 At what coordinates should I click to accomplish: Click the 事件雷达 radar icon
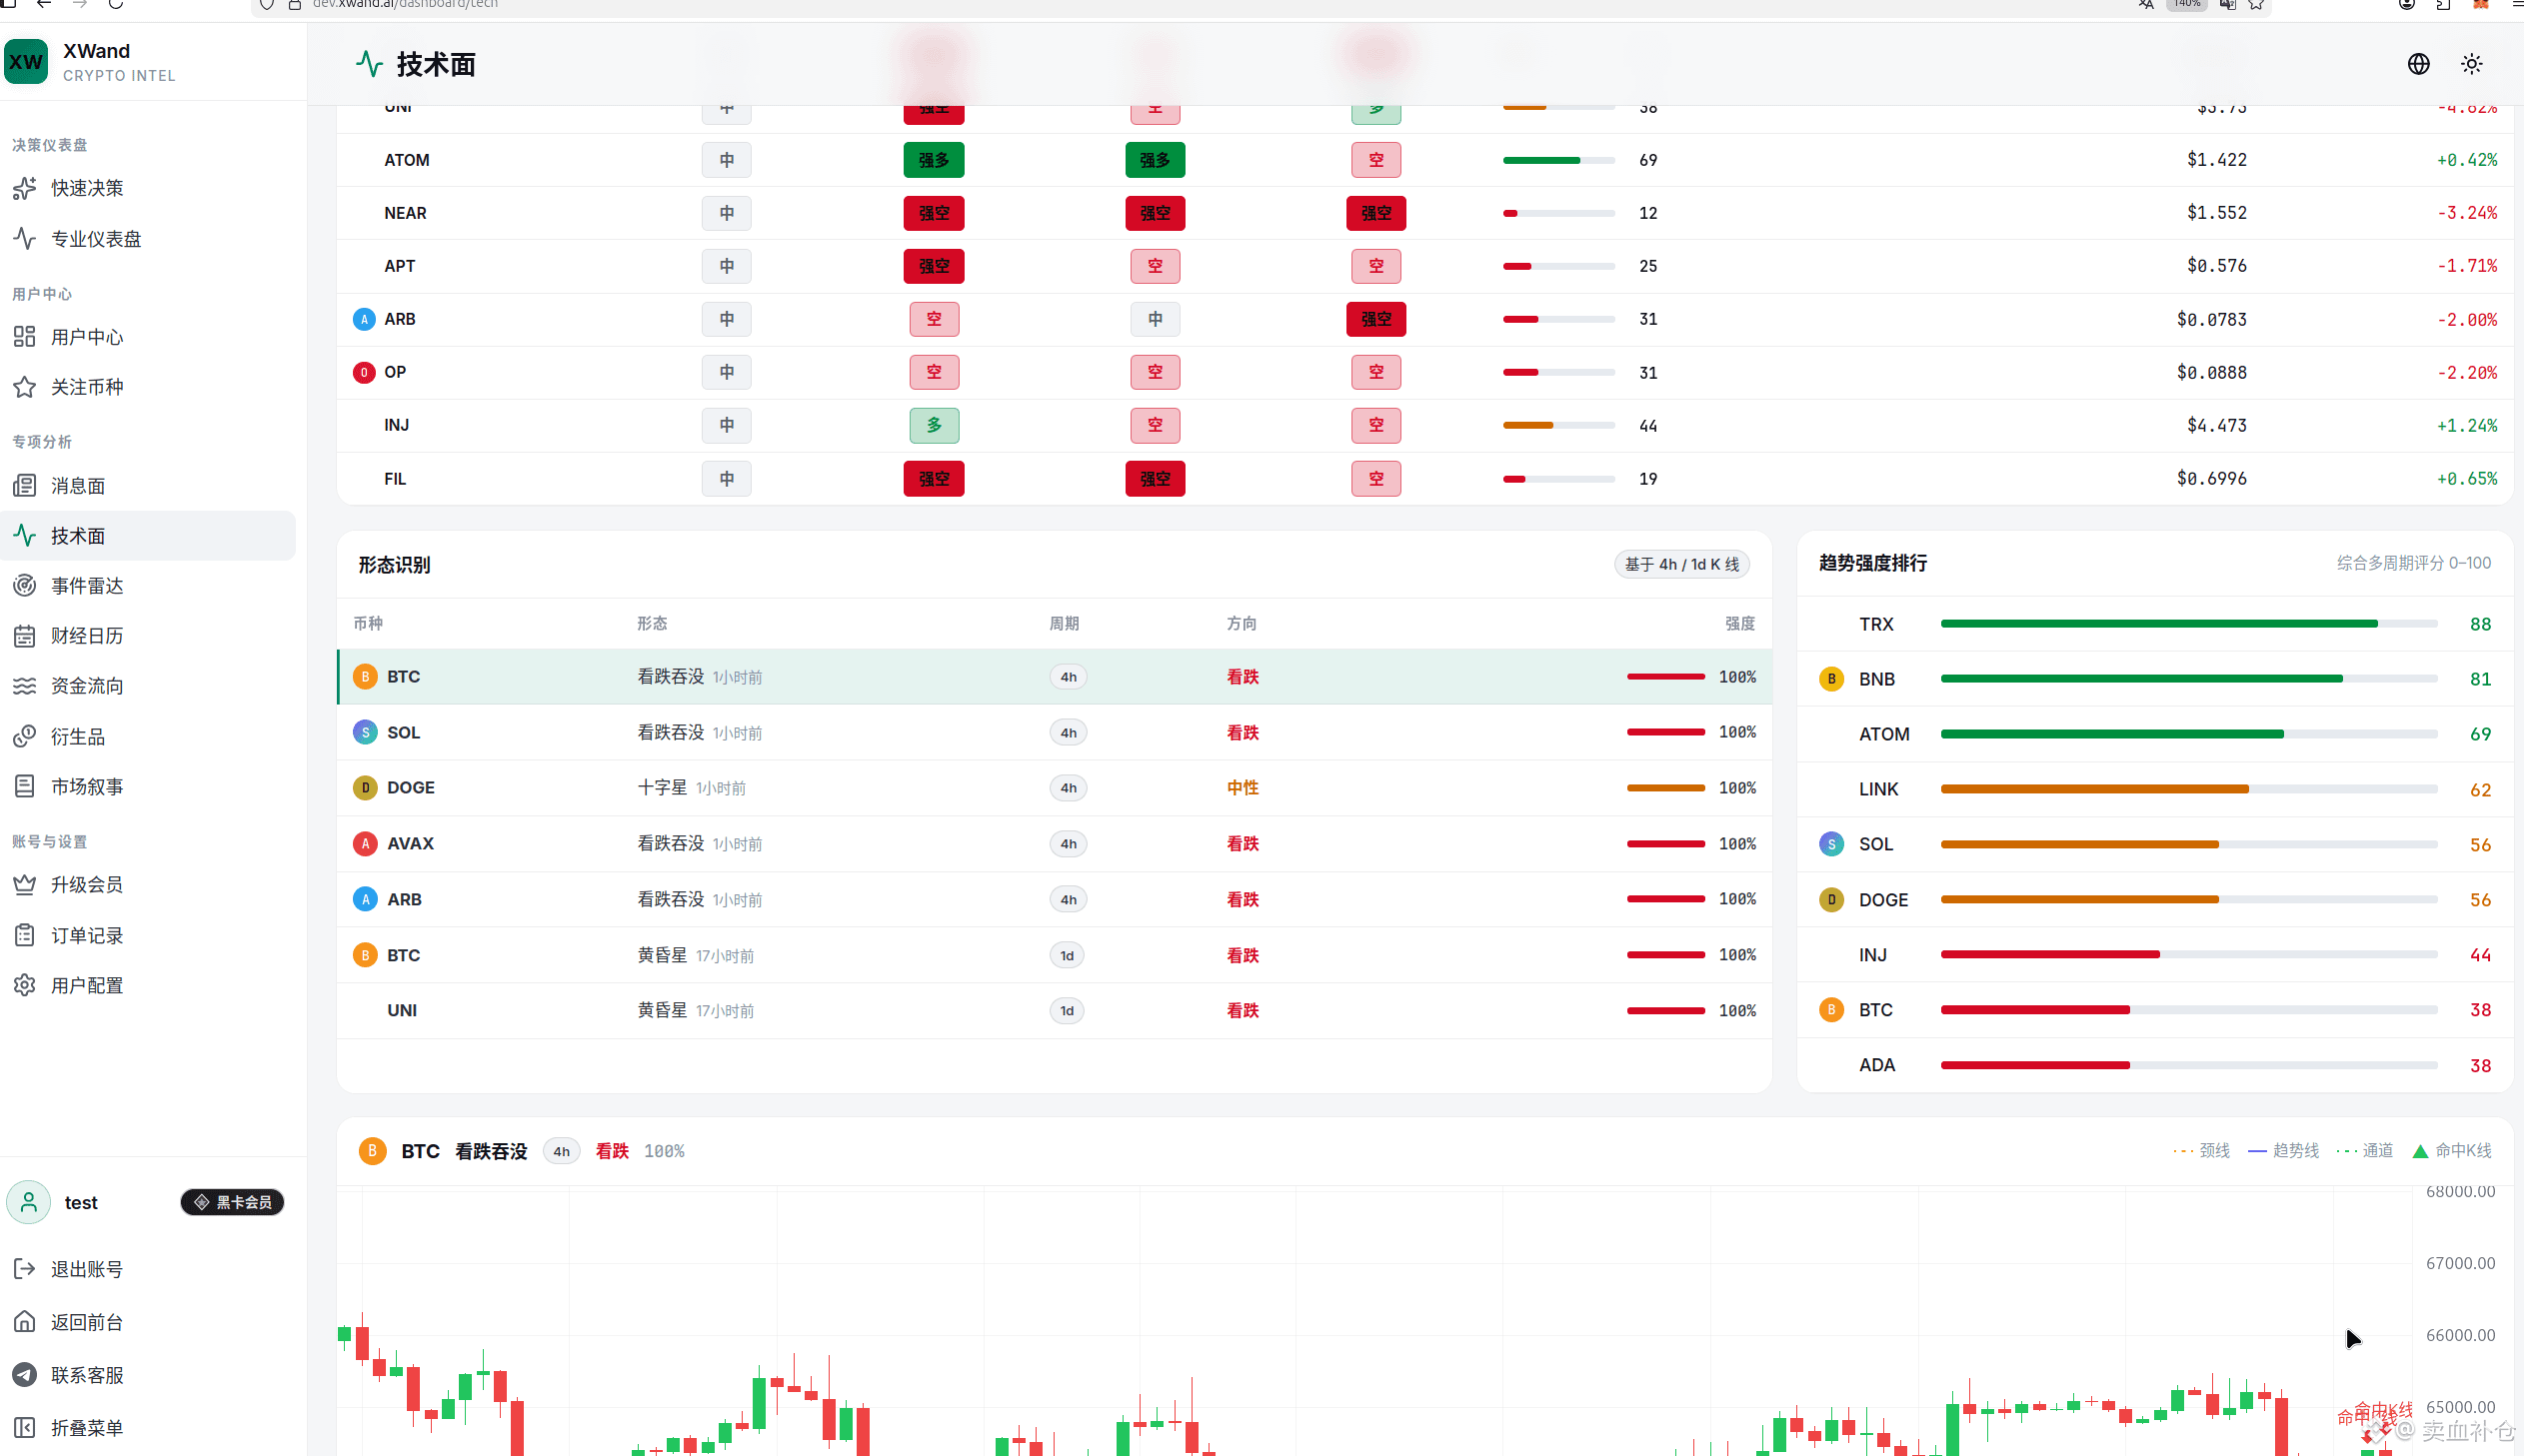(x=25, y=586)
